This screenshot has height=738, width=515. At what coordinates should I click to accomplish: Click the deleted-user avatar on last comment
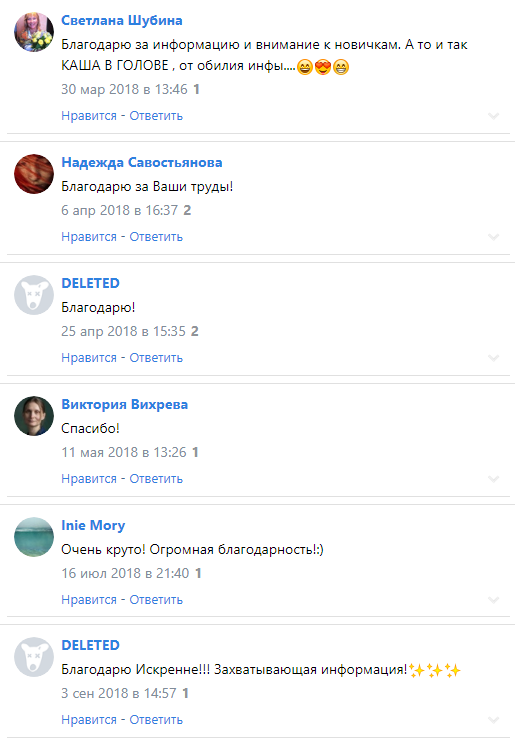coord(34,657)
